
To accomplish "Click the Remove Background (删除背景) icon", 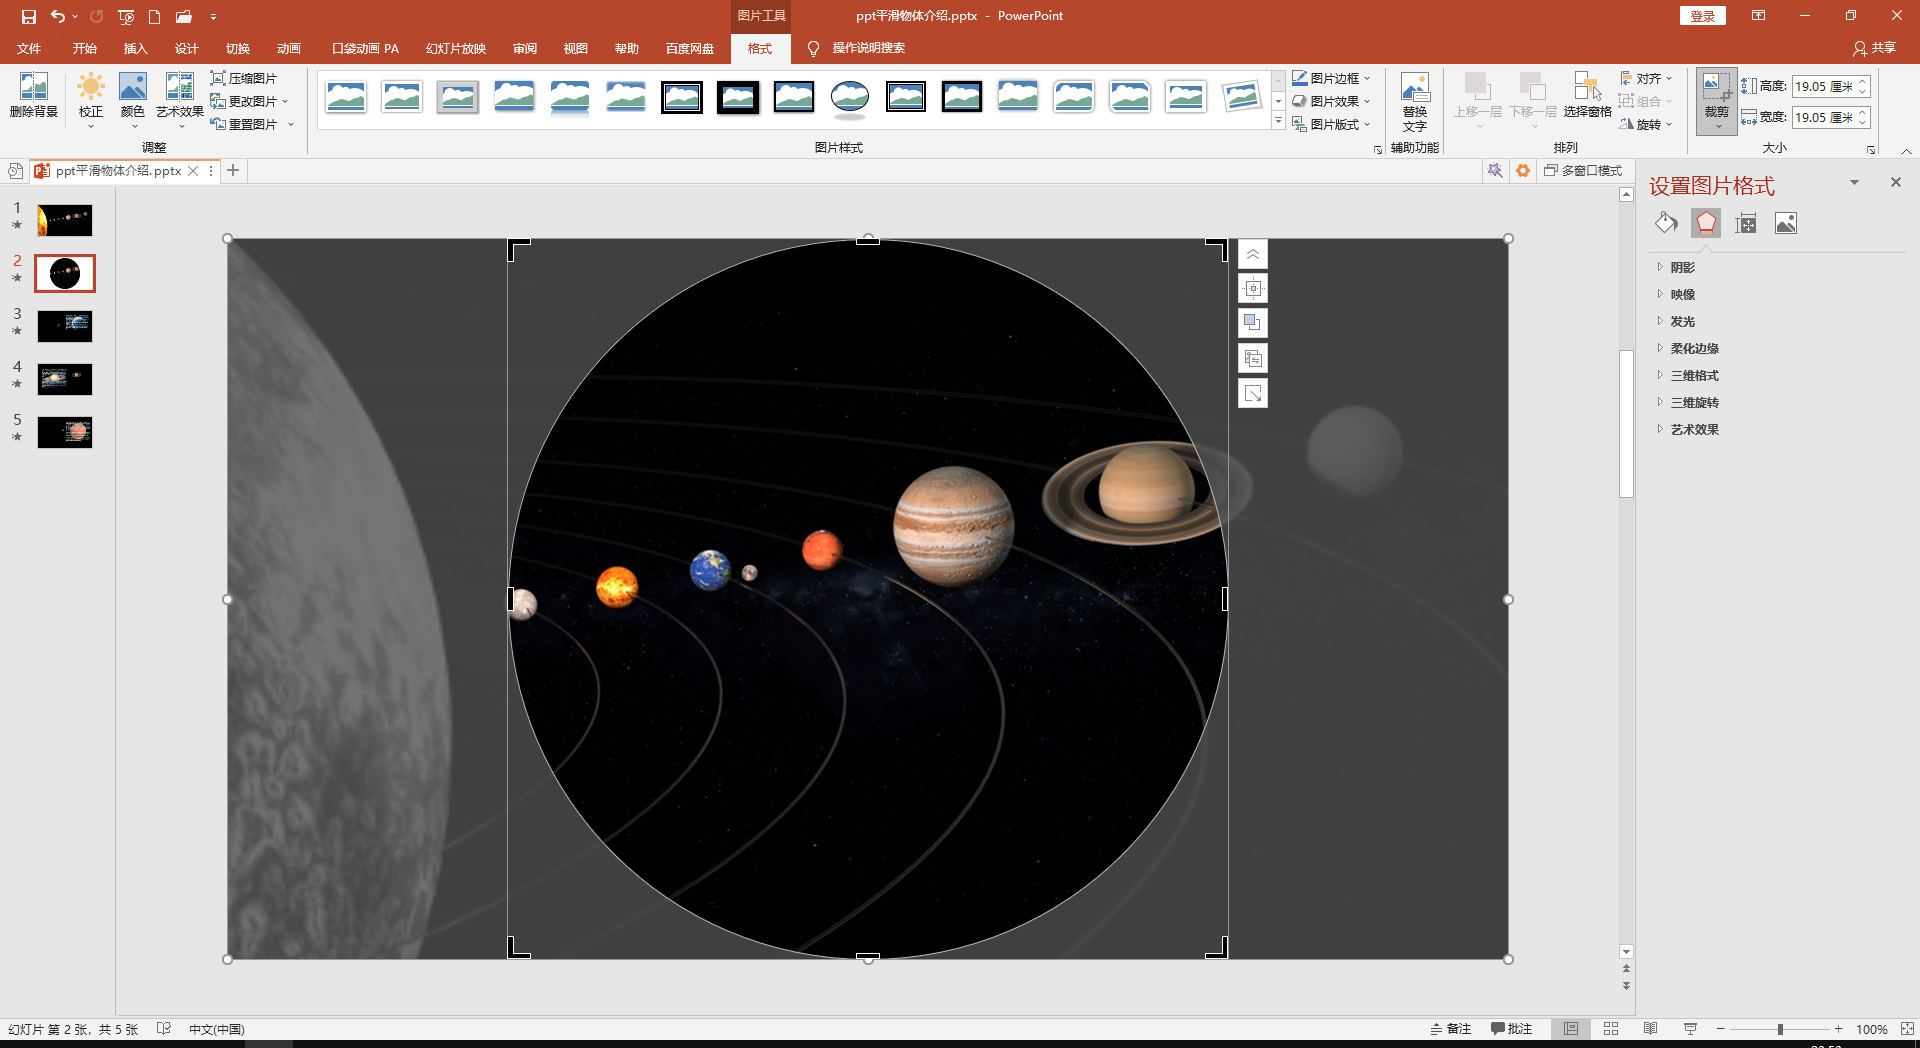I will coord(33,96).
